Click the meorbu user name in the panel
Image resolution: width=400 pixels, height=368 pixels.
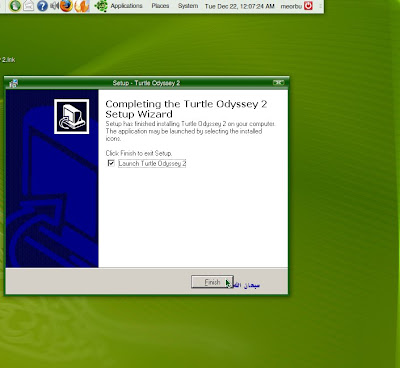click(x=291, y=6)
